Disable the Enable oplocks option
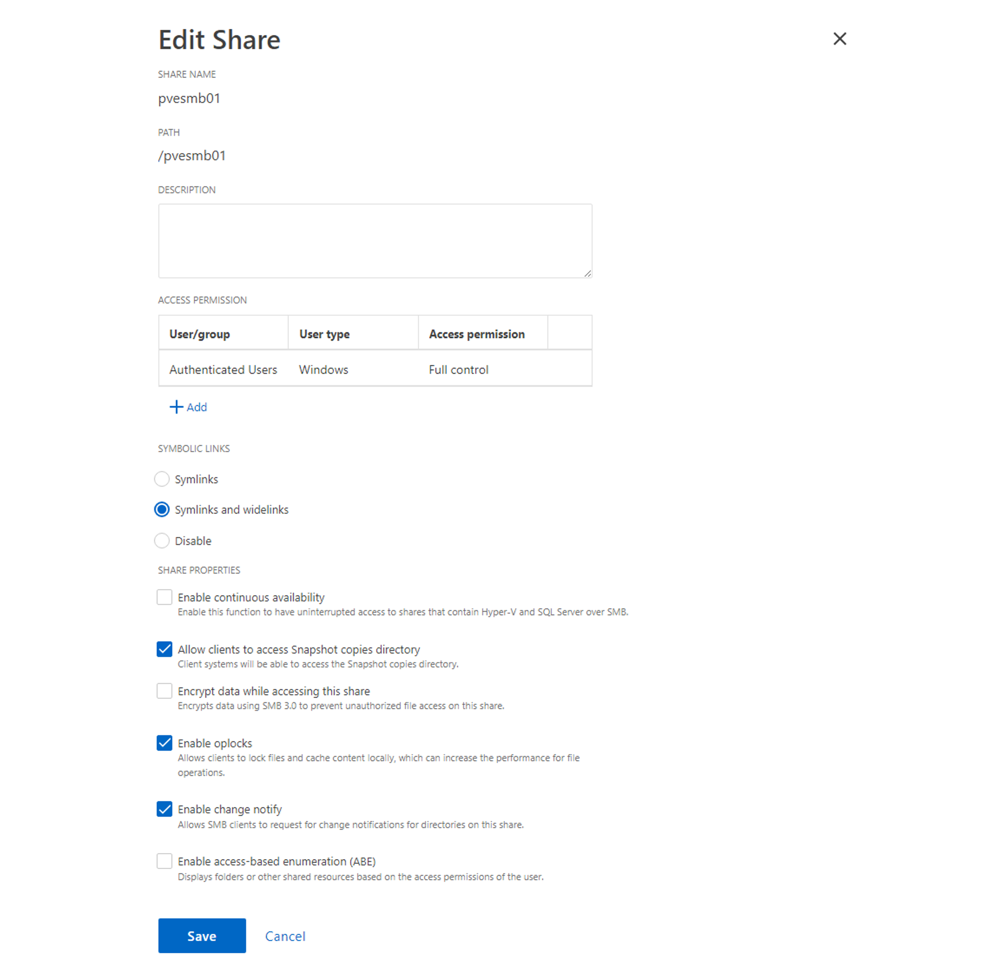Viewport: 1008px width, 964px height. click(165, 743)
